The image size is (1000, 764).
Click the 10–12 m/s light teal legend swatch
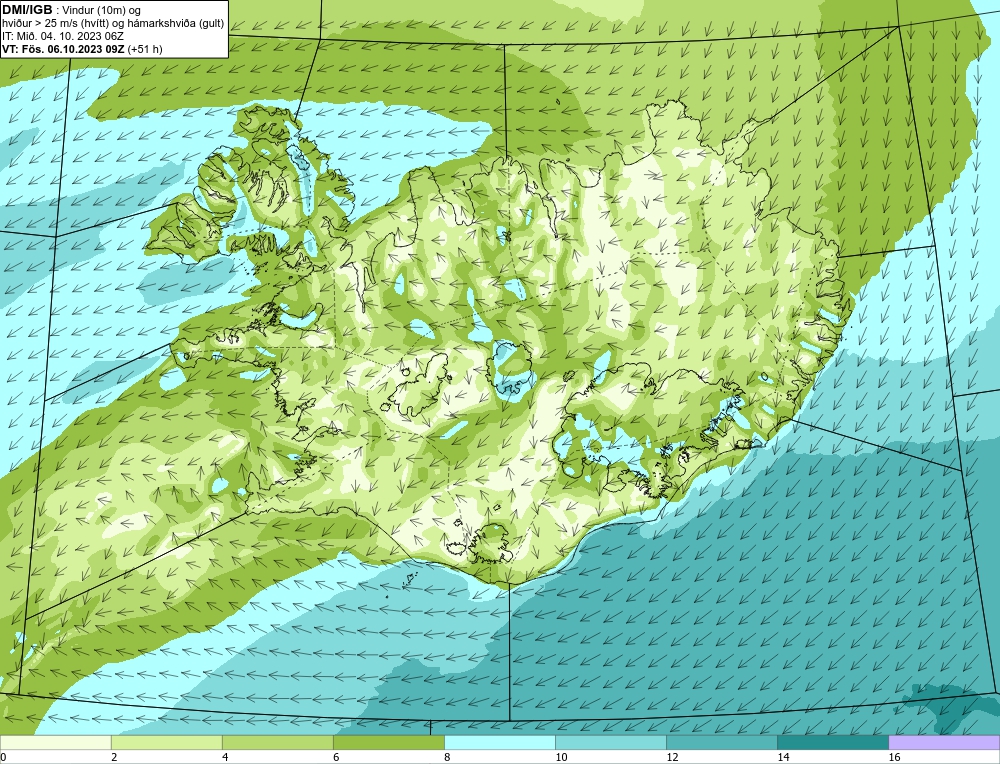(x=610, y=742)
